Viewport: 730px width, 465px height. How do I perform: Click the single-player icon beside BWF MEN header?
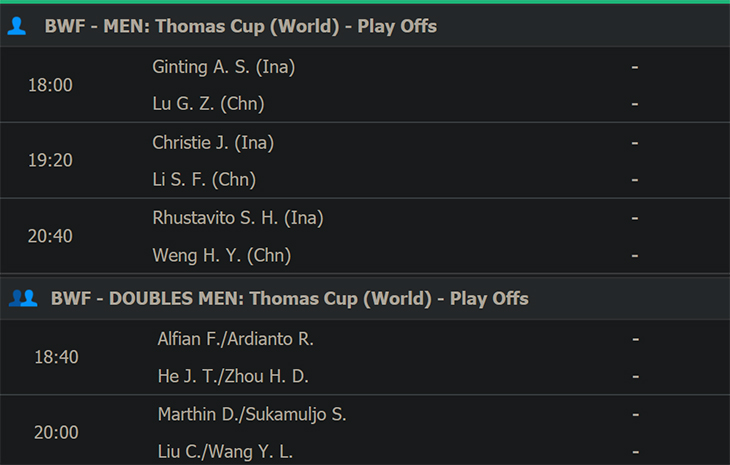point(17,26)
